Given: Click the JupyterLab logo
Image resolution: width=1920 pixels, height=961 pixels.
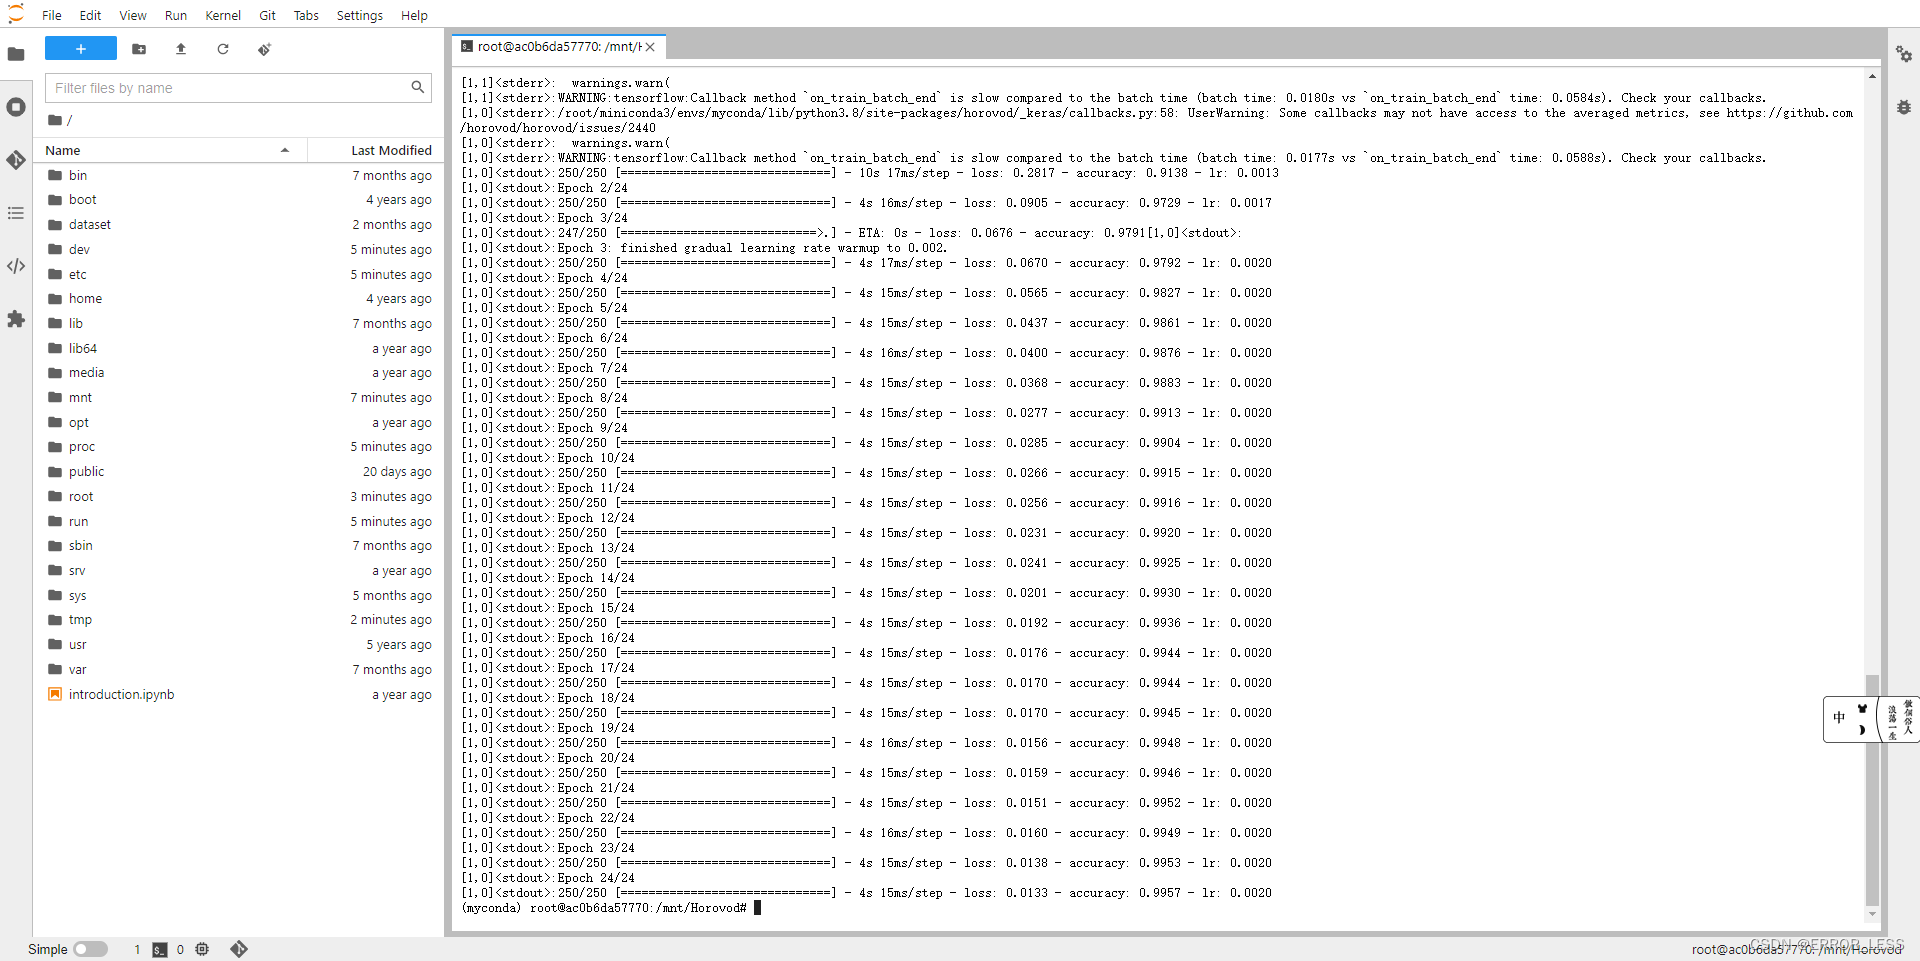Looking at the screenshot, I should [x=16, y=15].
